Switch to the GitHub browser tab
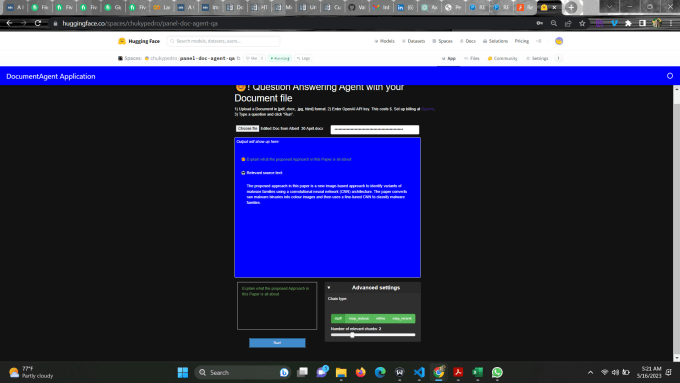The image size is (680, 383). [x=357, y=7]
